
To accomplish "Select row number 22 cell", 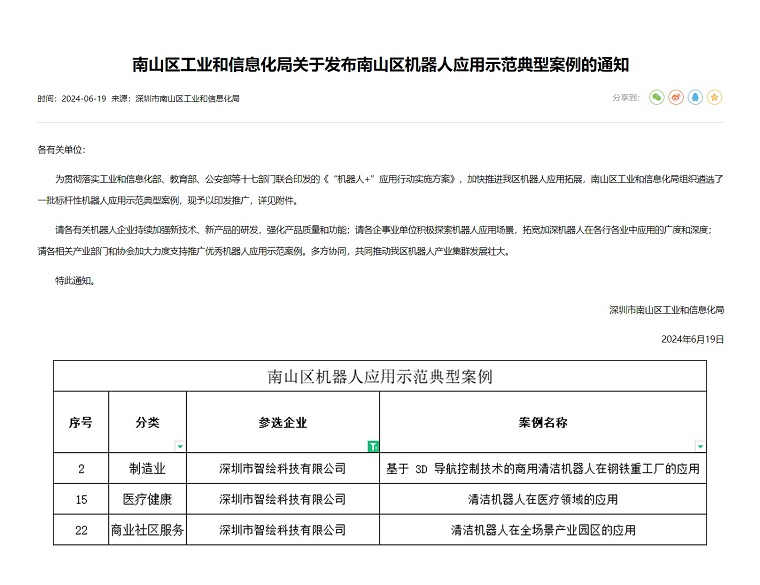I will point(81,530).
